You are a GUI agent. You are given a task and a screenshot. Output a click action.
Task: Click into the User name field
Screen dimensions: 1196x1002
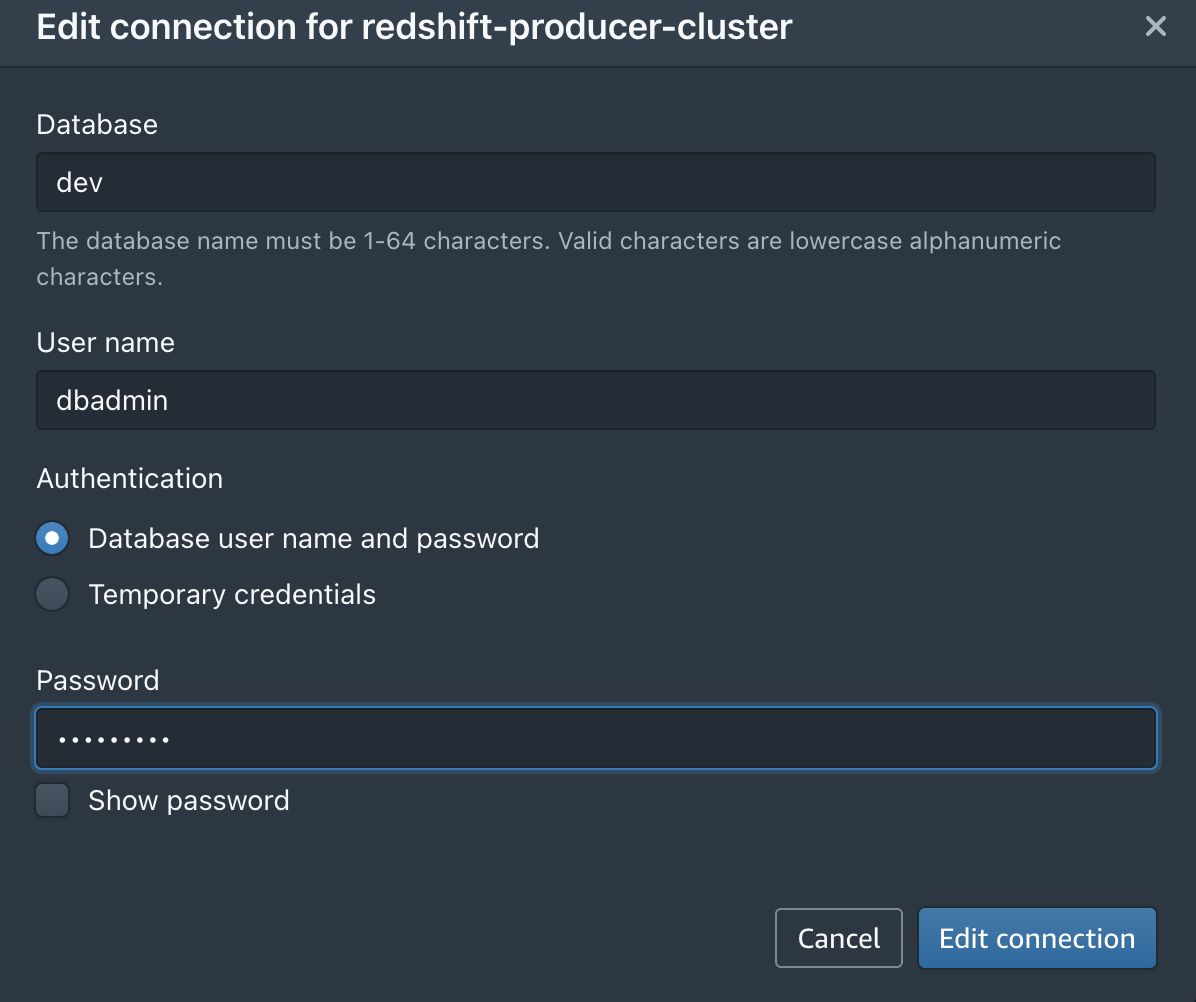(596, 400)
